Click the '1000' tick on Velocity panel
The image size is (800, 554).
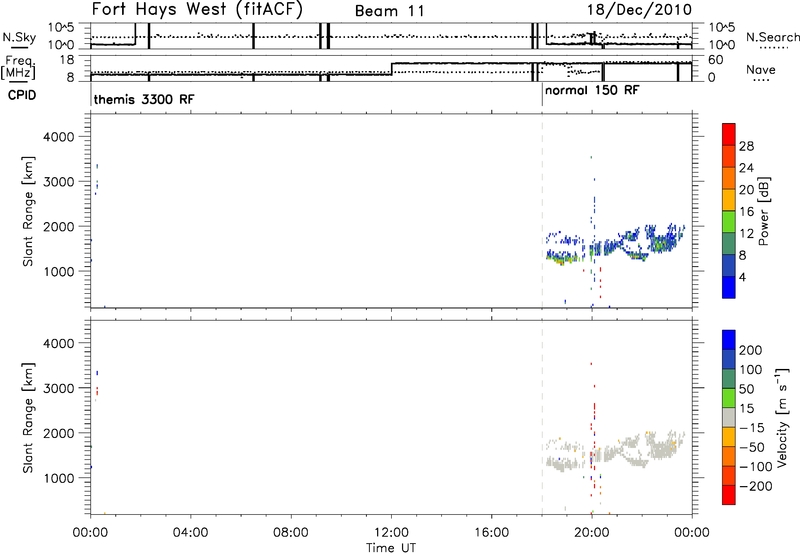[58, 478]
